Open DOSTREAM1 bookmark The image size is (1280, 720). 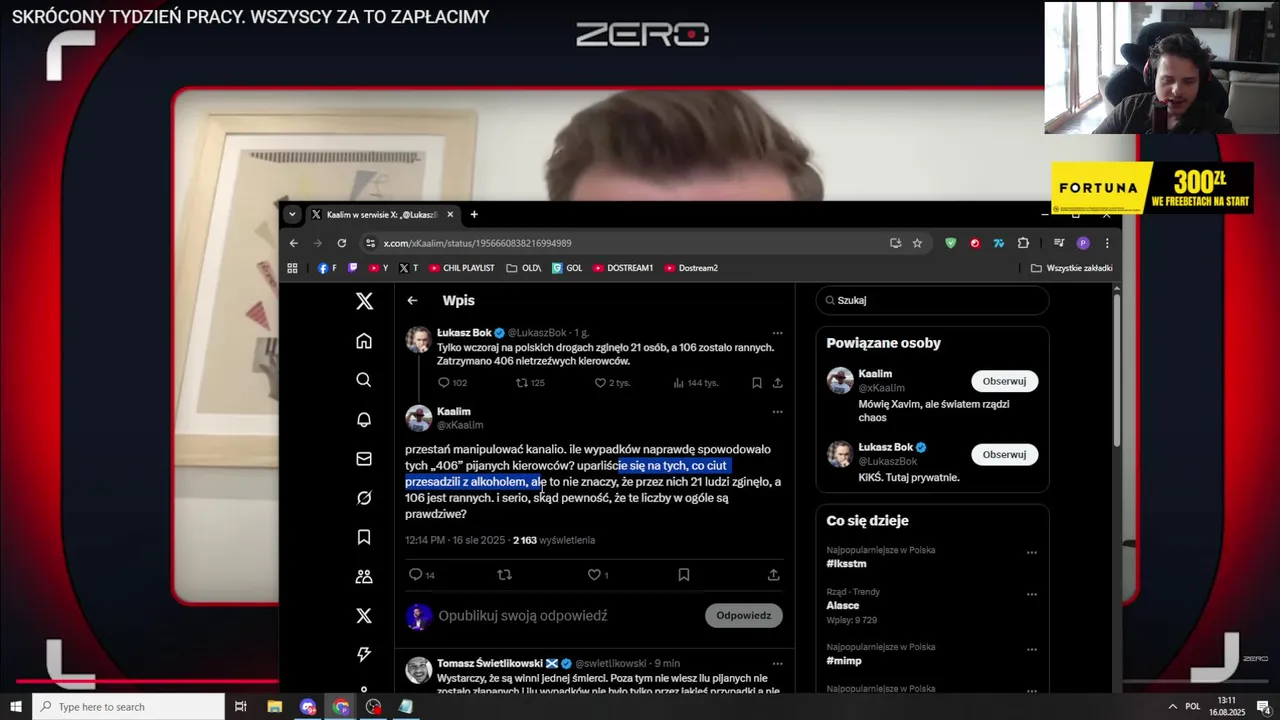click(x=622, y=268)
